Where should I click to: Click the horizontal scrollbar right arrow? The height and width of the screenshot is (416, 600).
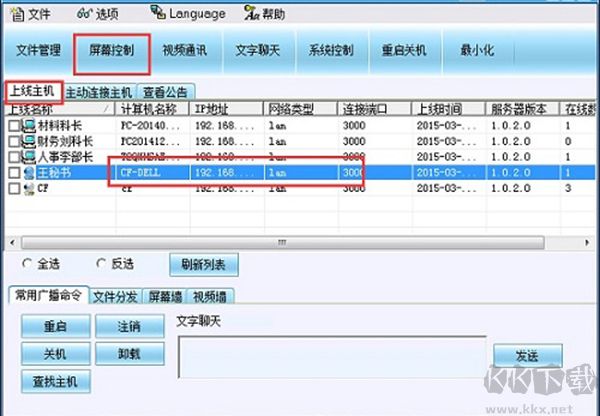pyautogui.click(x=587, y=243)
